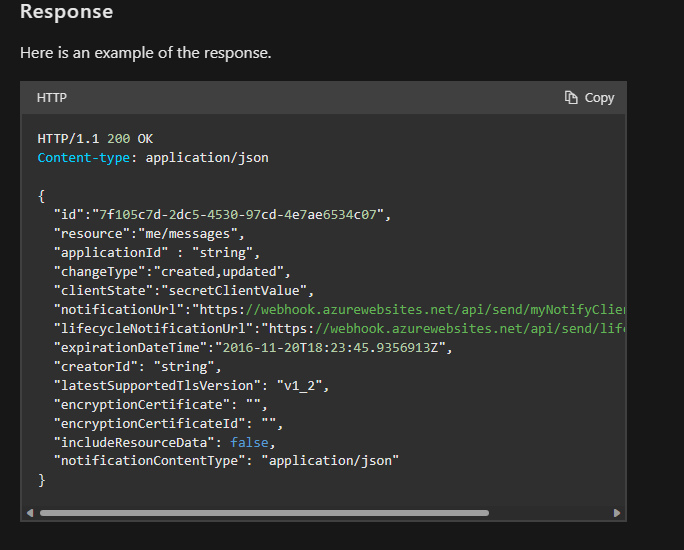Click the copy icon in code header
The width and height of the screenshot is (684, 550).
(571, 98)
